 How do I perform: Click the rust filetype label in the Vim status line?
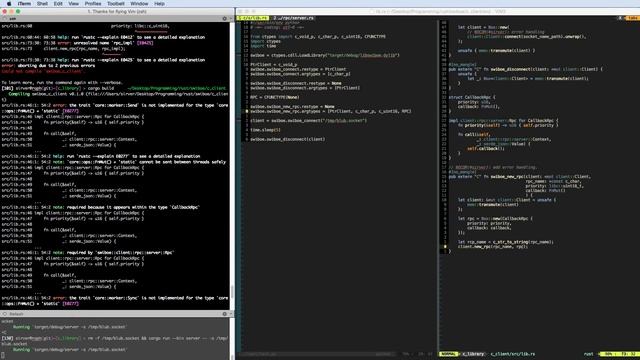point(588,354)
